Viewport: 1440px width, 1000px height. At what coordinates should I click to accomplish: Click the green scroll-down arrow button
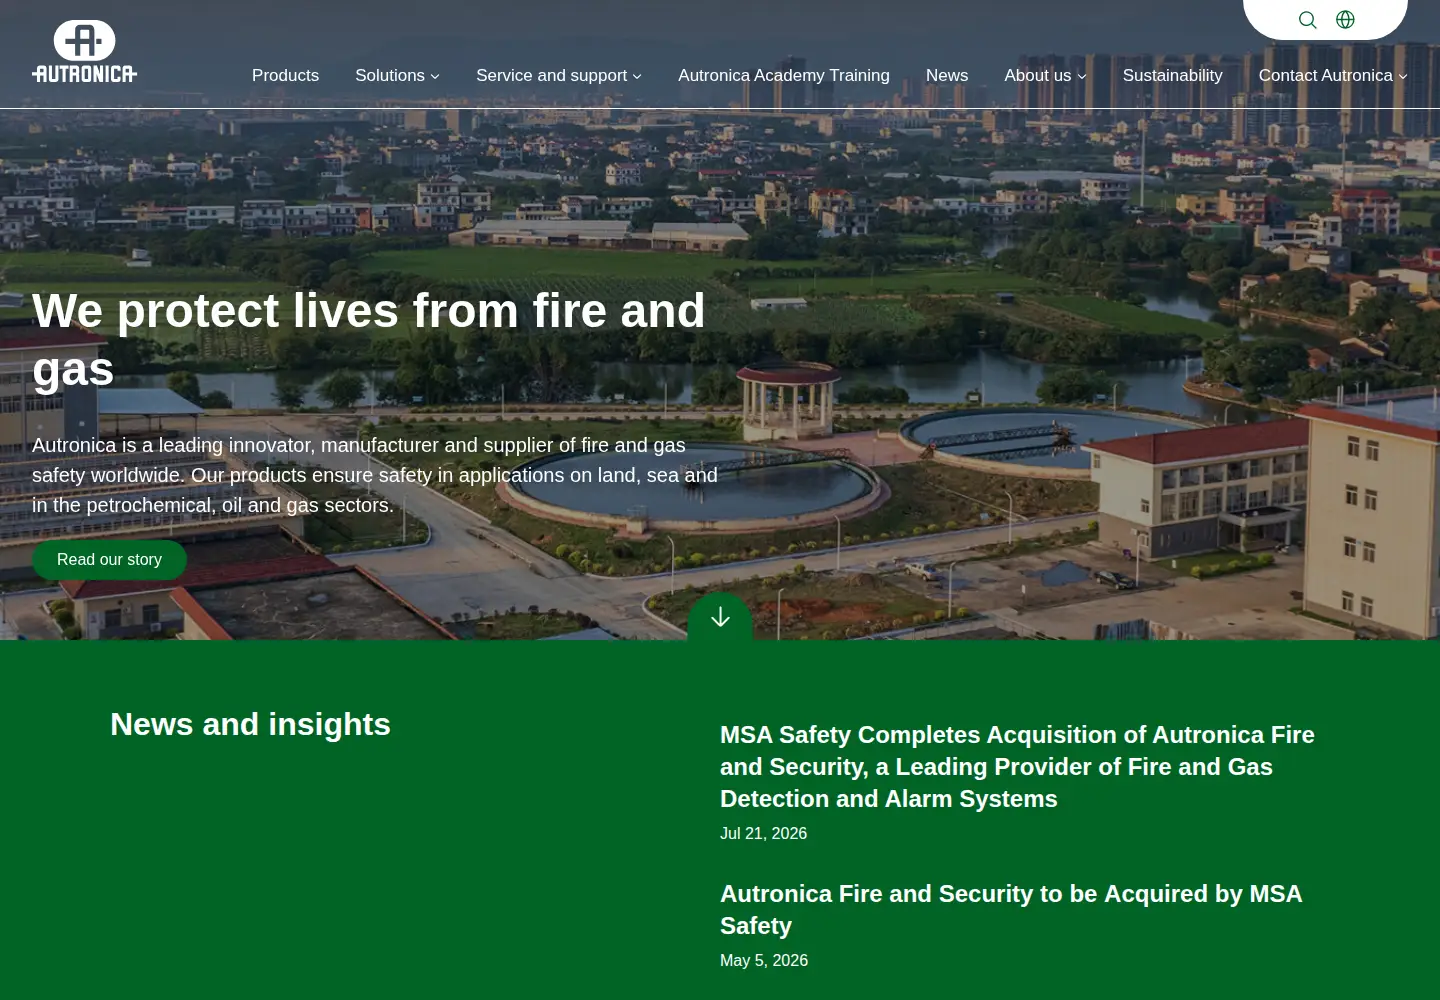(720, 617)
